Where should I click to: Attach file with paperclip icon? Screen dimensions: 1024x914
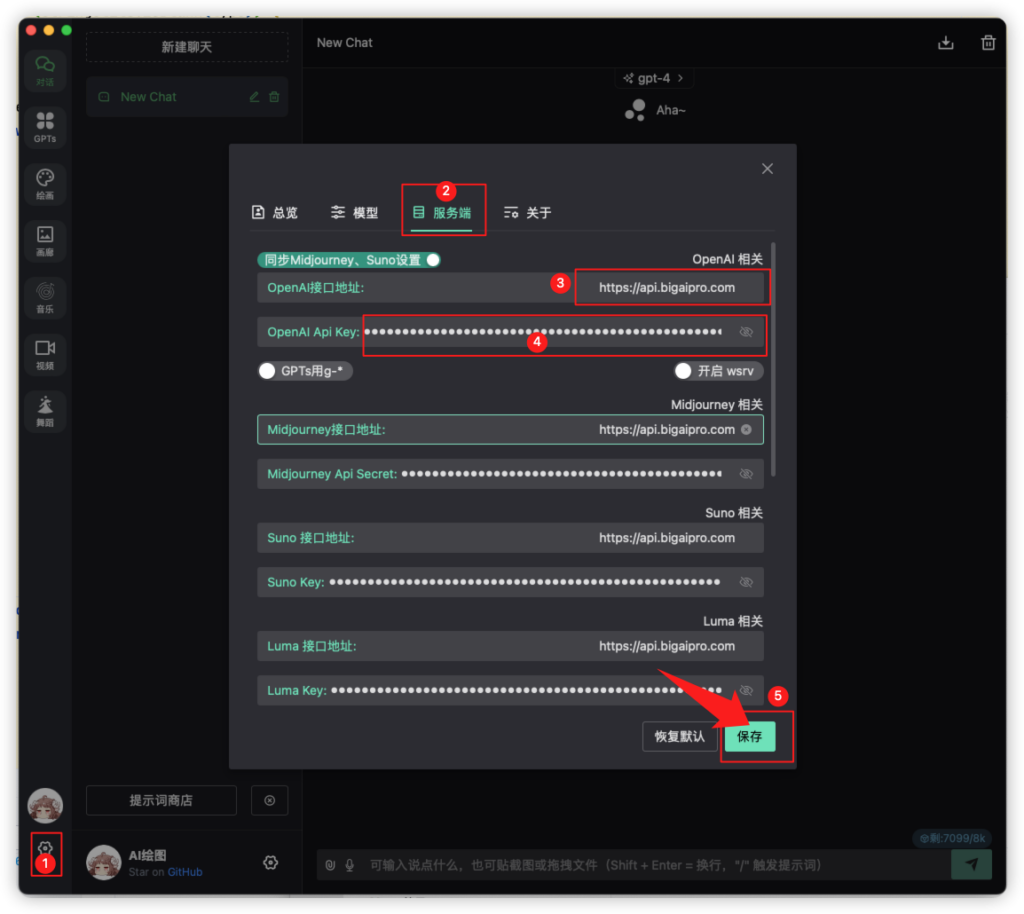(x=330, y=866)
